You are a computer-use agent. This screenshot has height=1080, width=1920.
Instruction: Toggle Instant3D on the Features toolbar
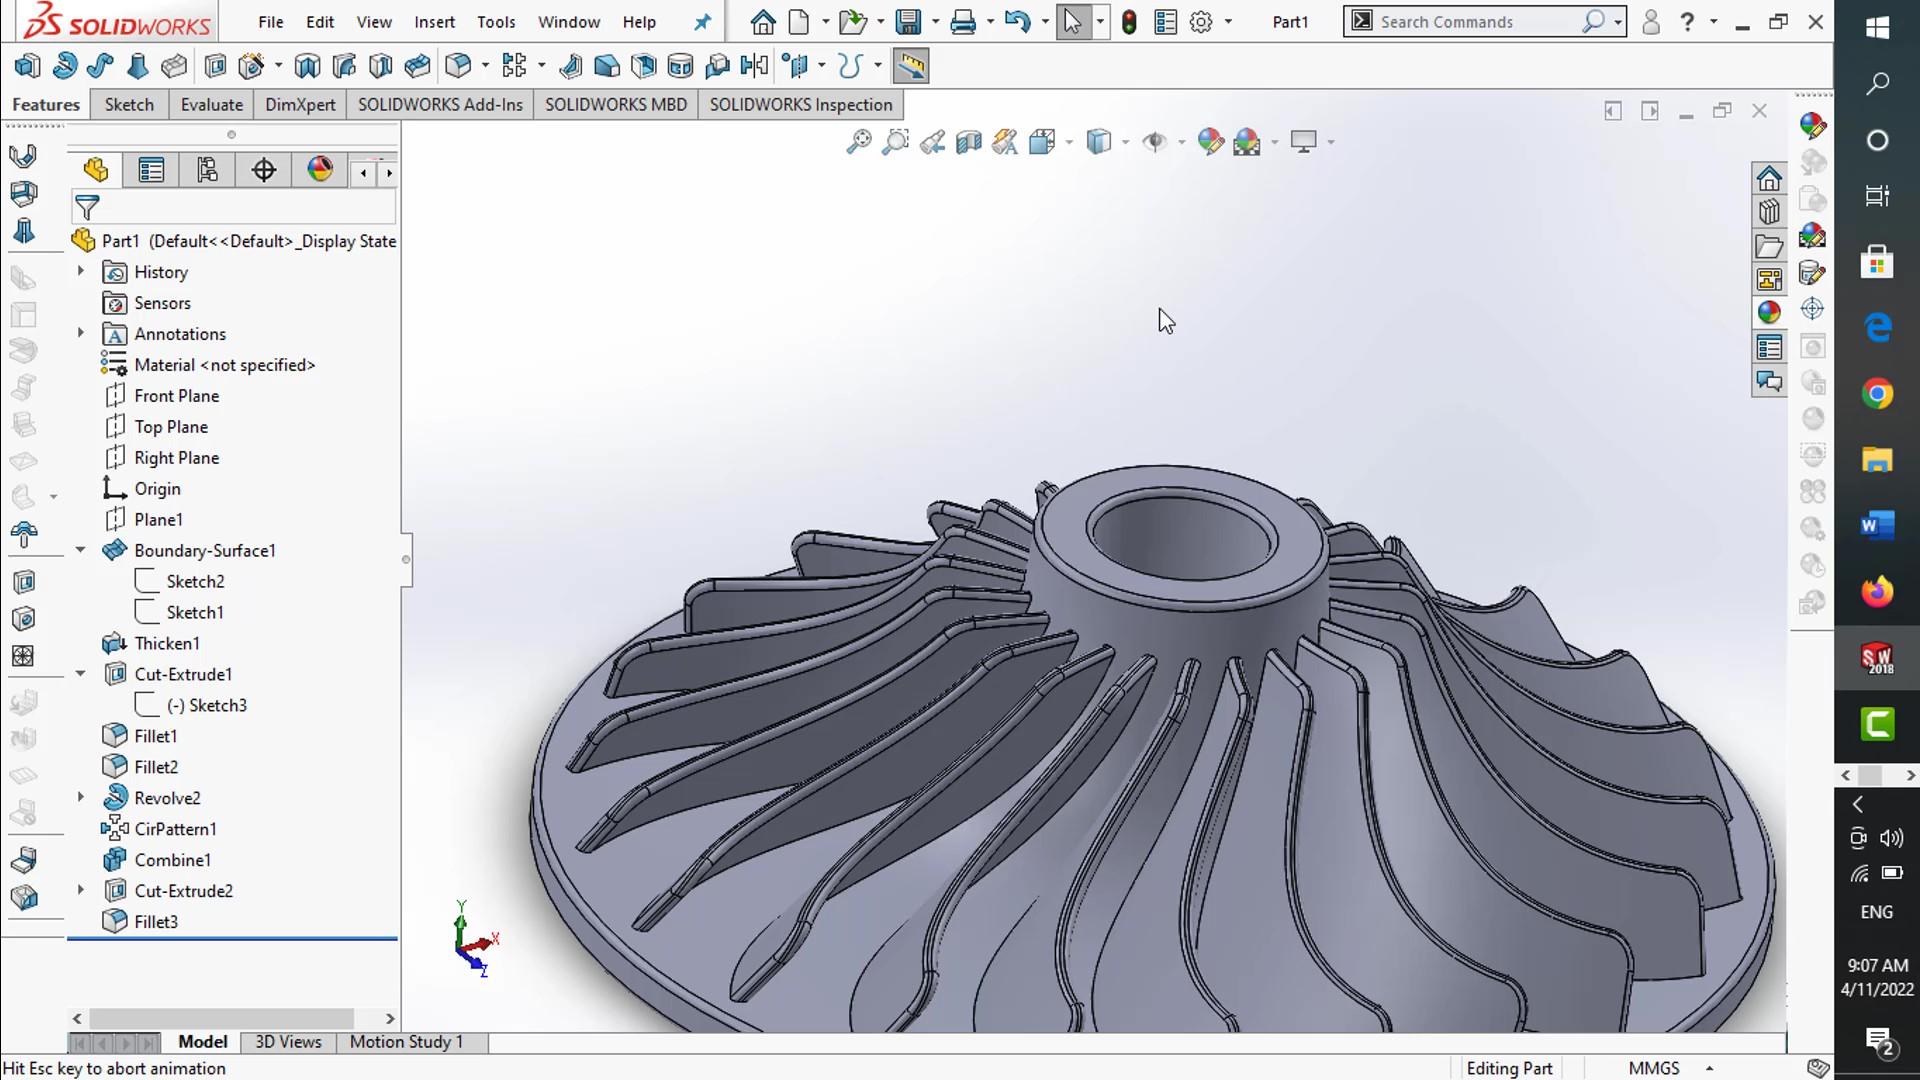pos(911,65)
